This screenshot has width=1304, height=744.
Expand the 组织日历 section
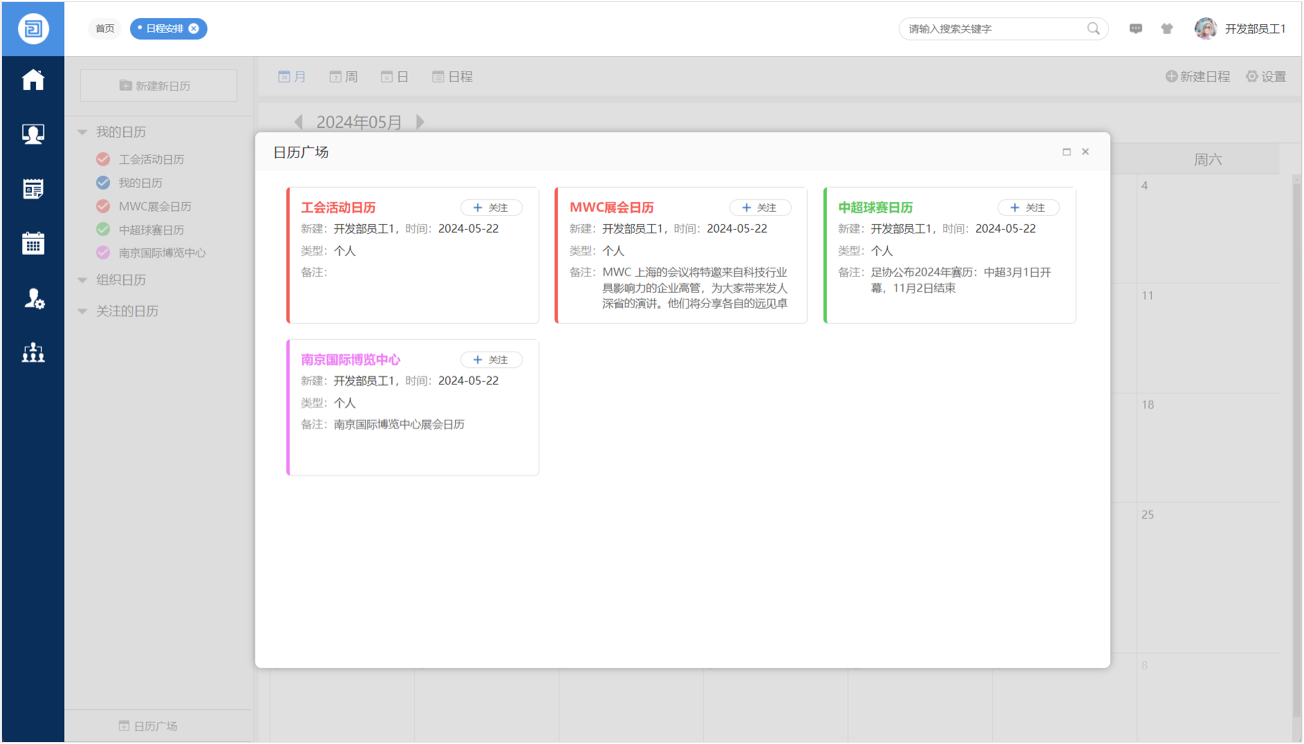(x=83, y=280)
